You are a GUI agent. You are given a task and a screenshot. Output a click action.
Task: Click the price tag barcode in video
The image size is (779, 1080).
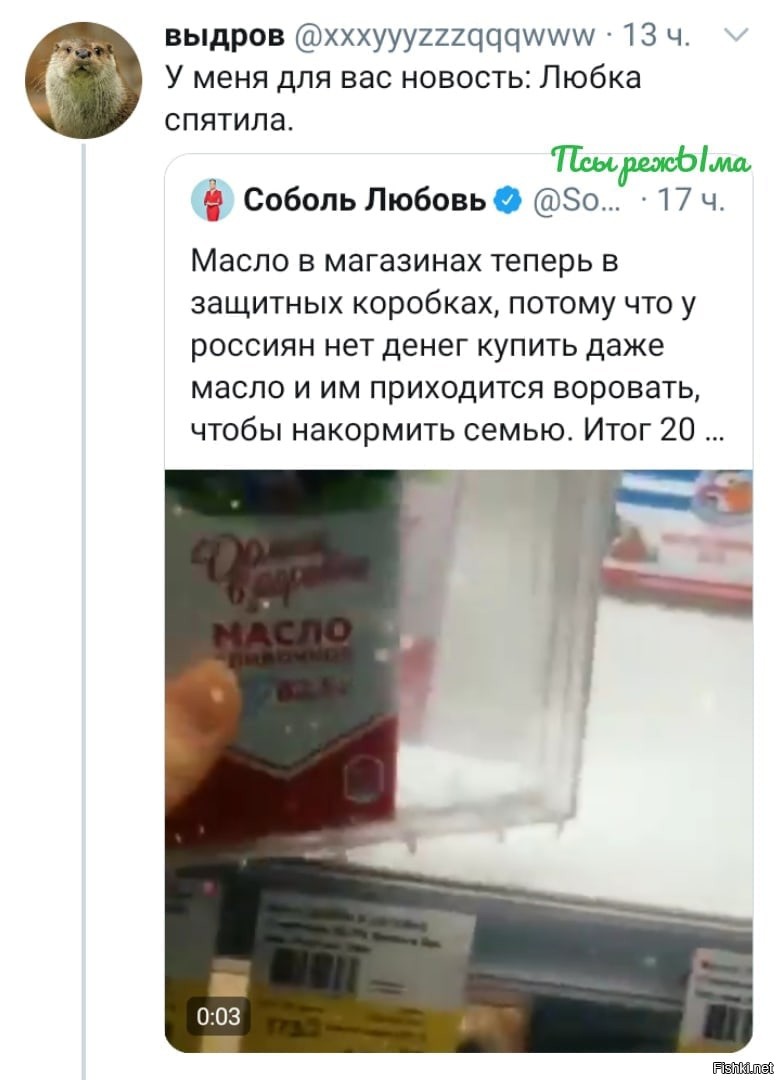coord(315,970)
